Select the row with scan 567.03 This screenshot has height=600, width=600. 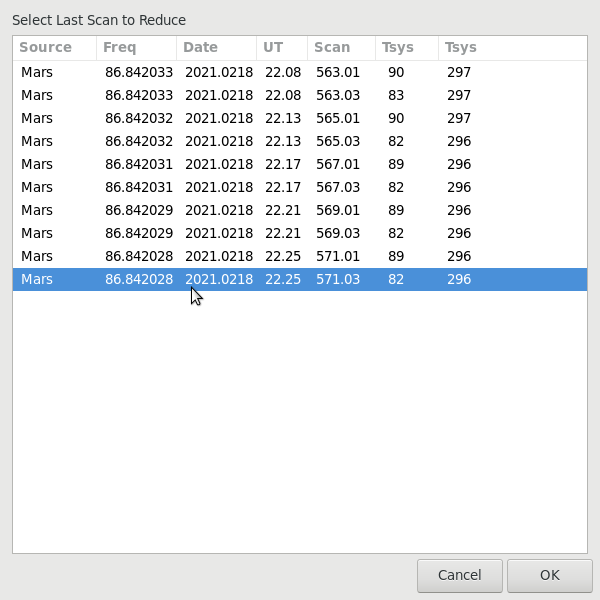300,187
